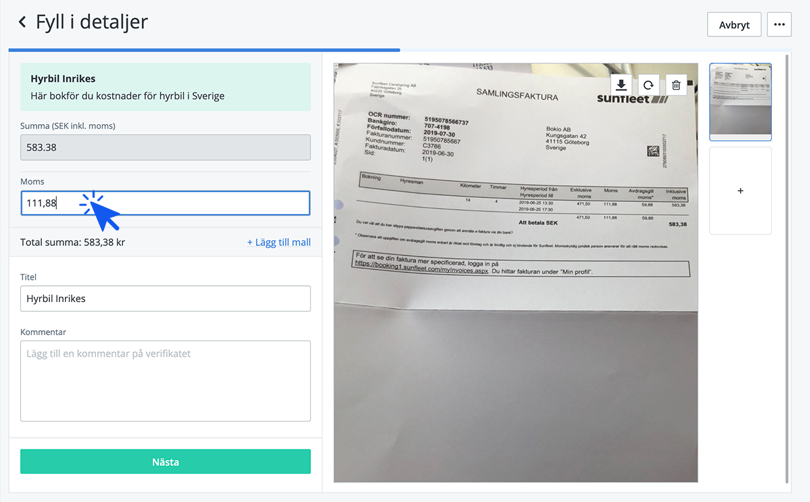
Task: Click the Summa amount field
Action: (165, 147)
